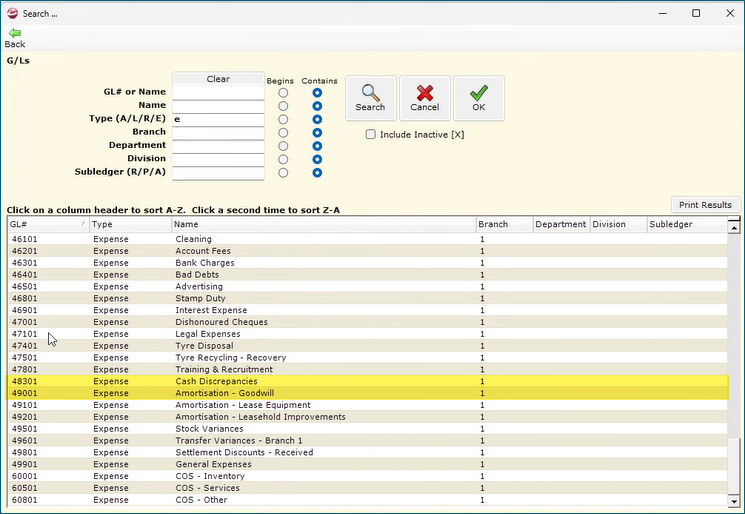This screenshot has height=514, width=745.
Task: Click the GL# or Name input field
Action: tap(218, 92)
